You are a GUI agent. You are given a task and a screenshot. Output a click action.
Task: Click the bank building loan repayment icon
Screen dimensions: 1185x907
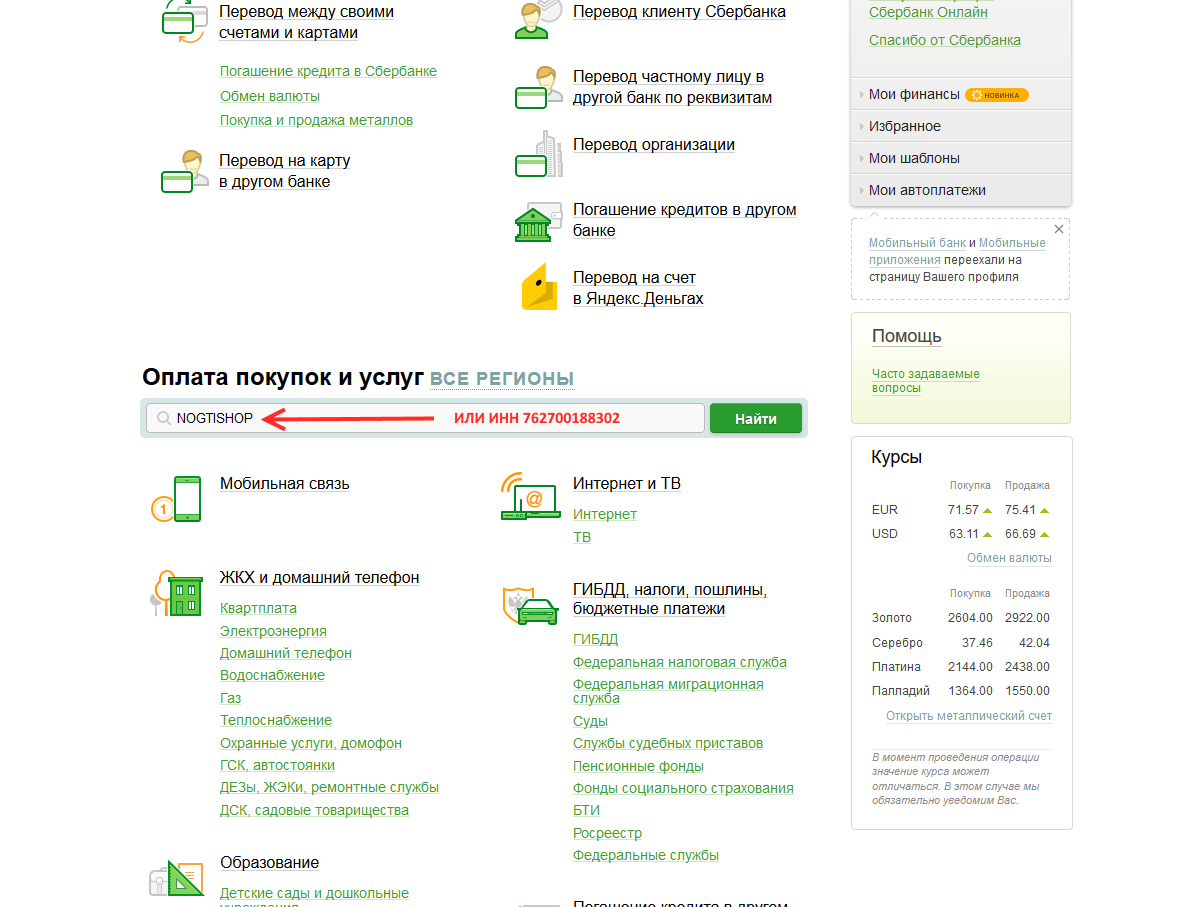[x=538, y=221]
